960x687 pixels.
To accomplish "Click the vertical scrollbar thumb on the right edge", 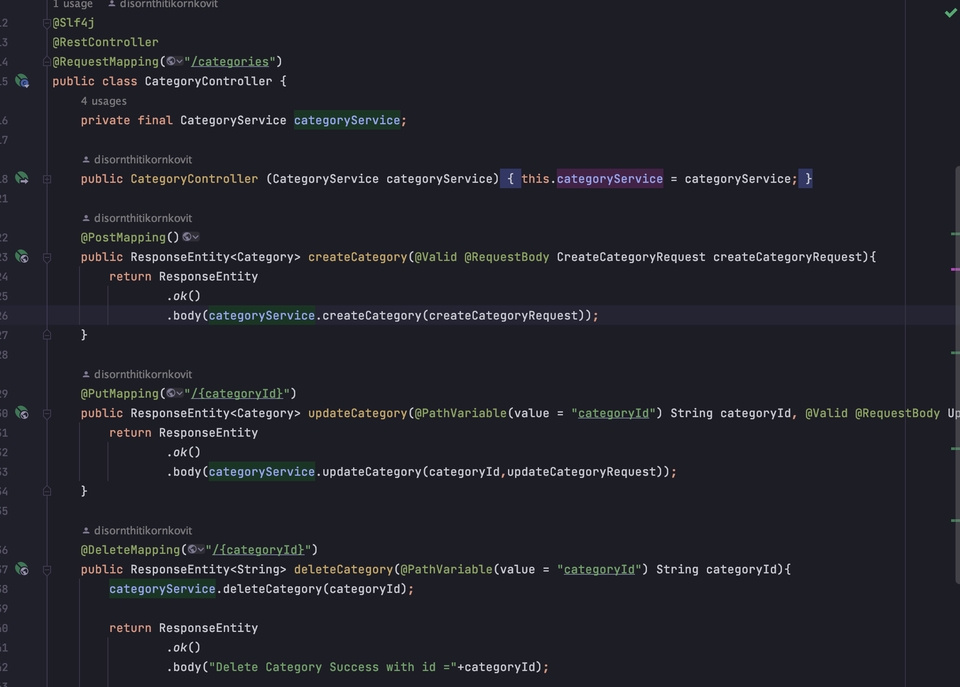I will tap(956, 374).
